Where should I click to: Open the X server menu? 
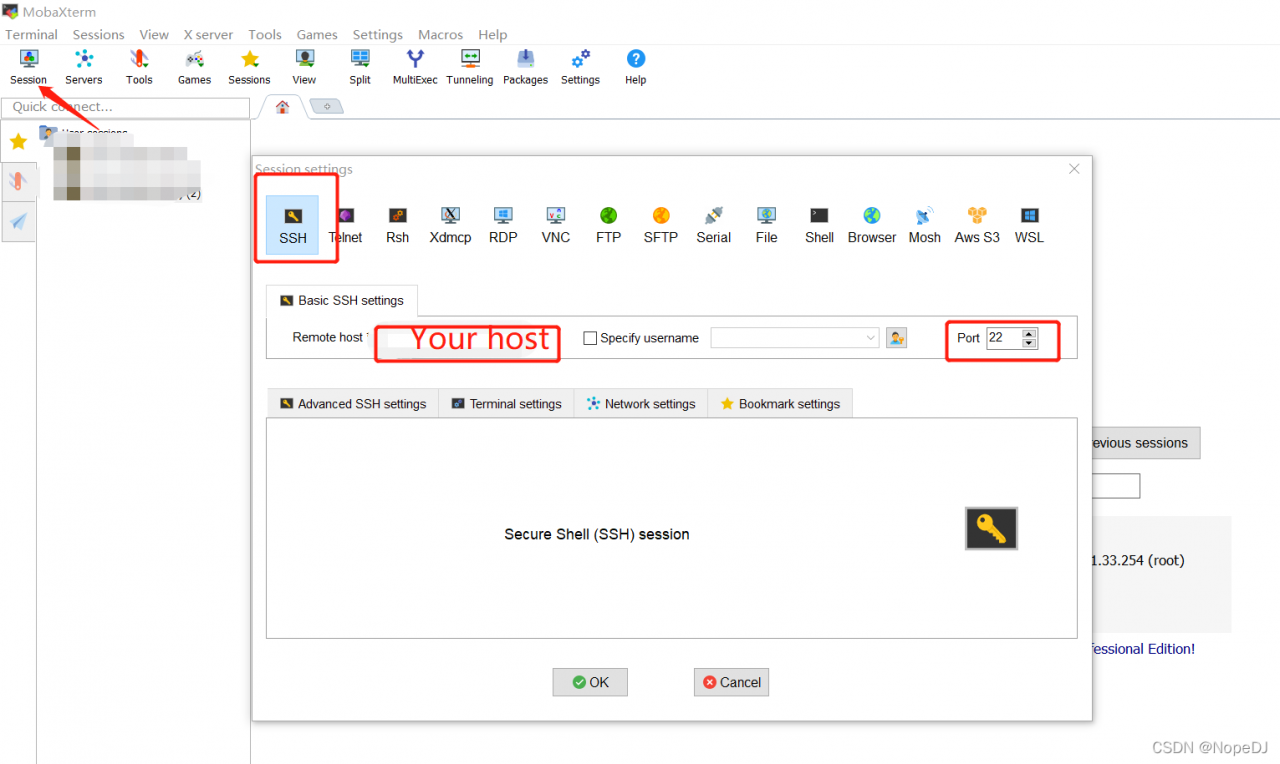point(208,34)
